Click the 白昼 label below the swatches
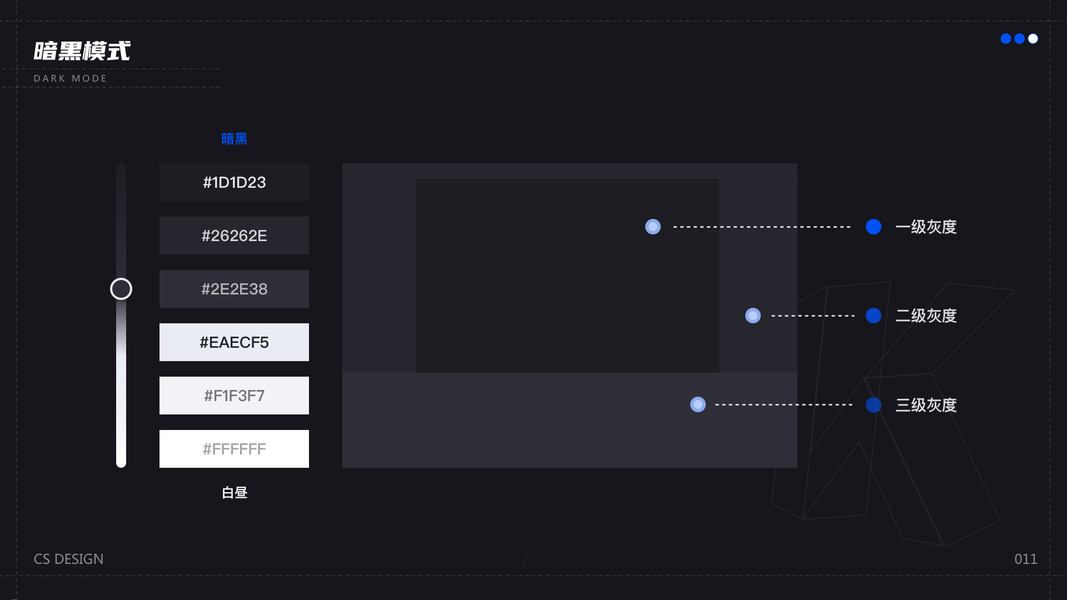 (x=234, y=493)
